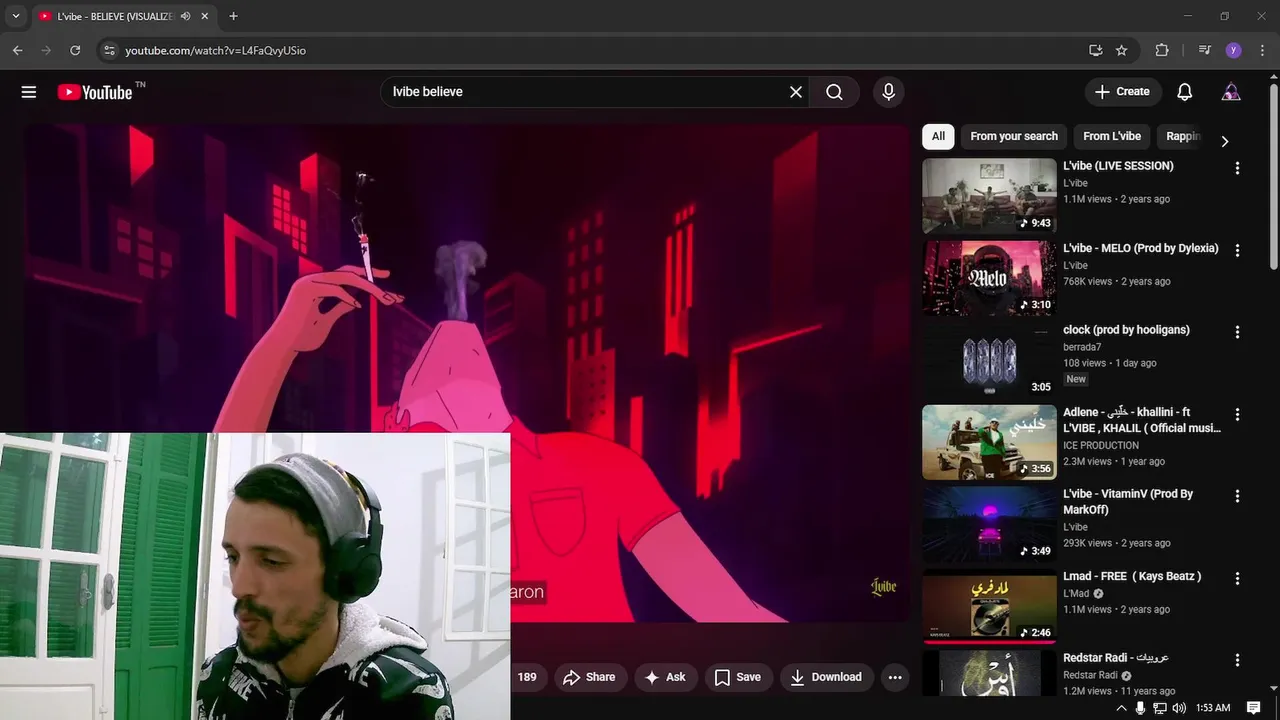Open the tab search dropdown arrow

[x=15, y=16]
